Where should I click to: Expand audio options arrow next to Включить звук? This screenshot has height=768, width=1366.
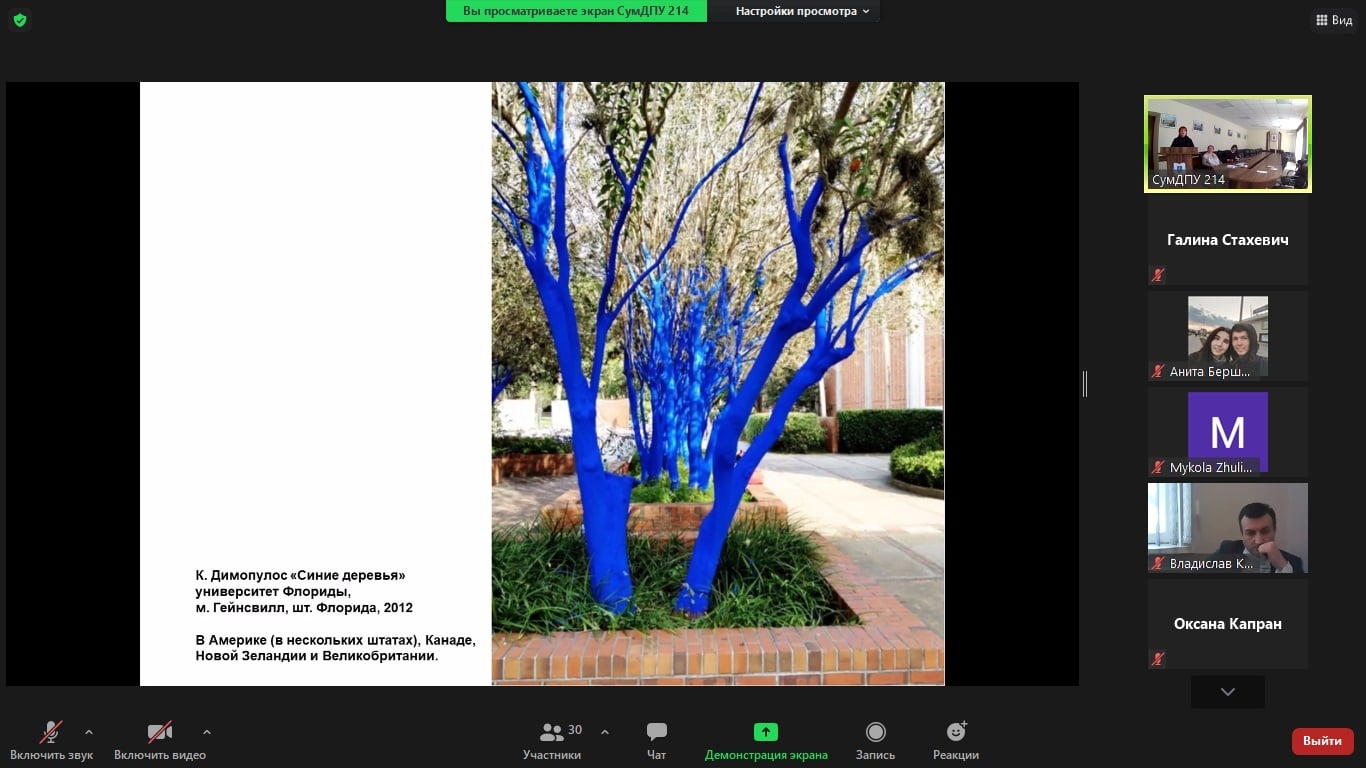(x=89, y=731)
